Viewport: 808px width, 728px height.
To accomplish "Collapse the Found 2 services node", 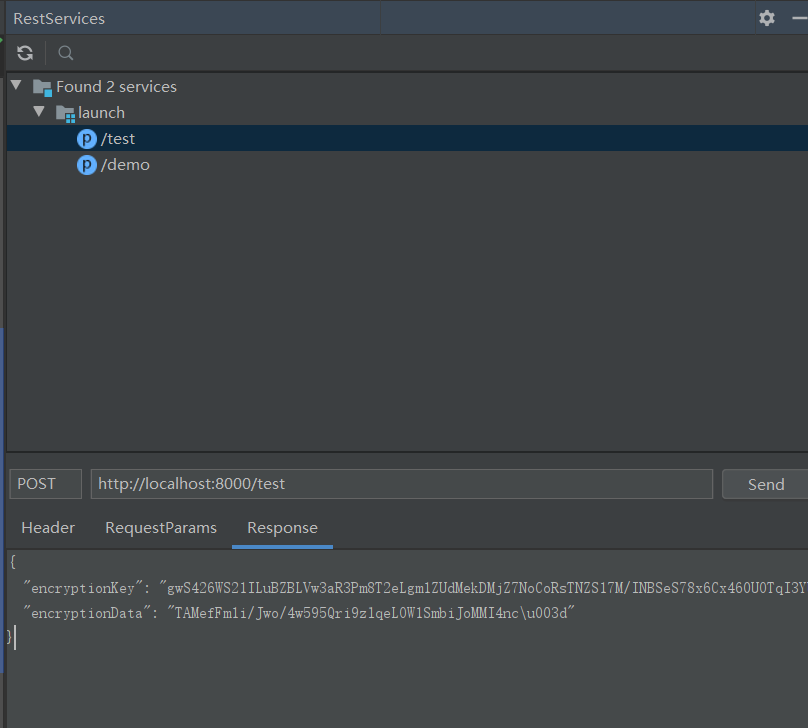I will [x=16, y=85].
